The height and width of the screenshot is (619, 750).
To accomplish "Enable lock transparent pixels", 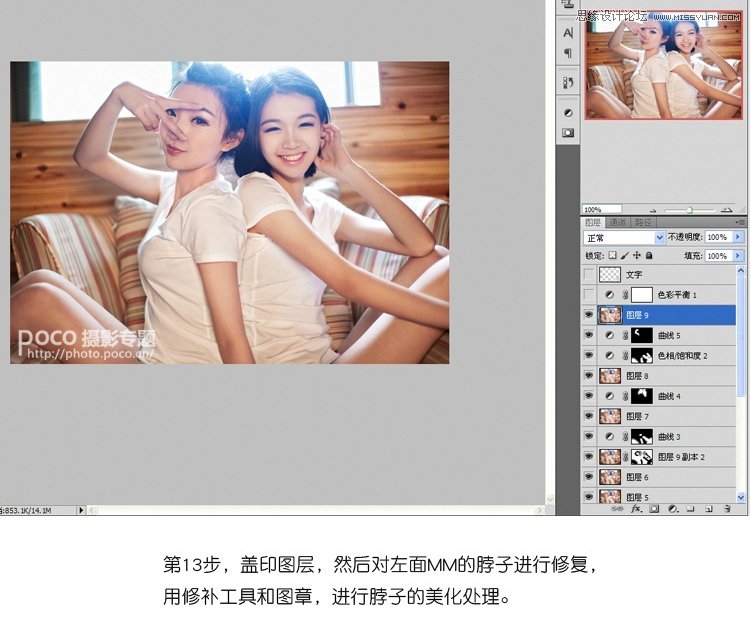I will (613, 255).
